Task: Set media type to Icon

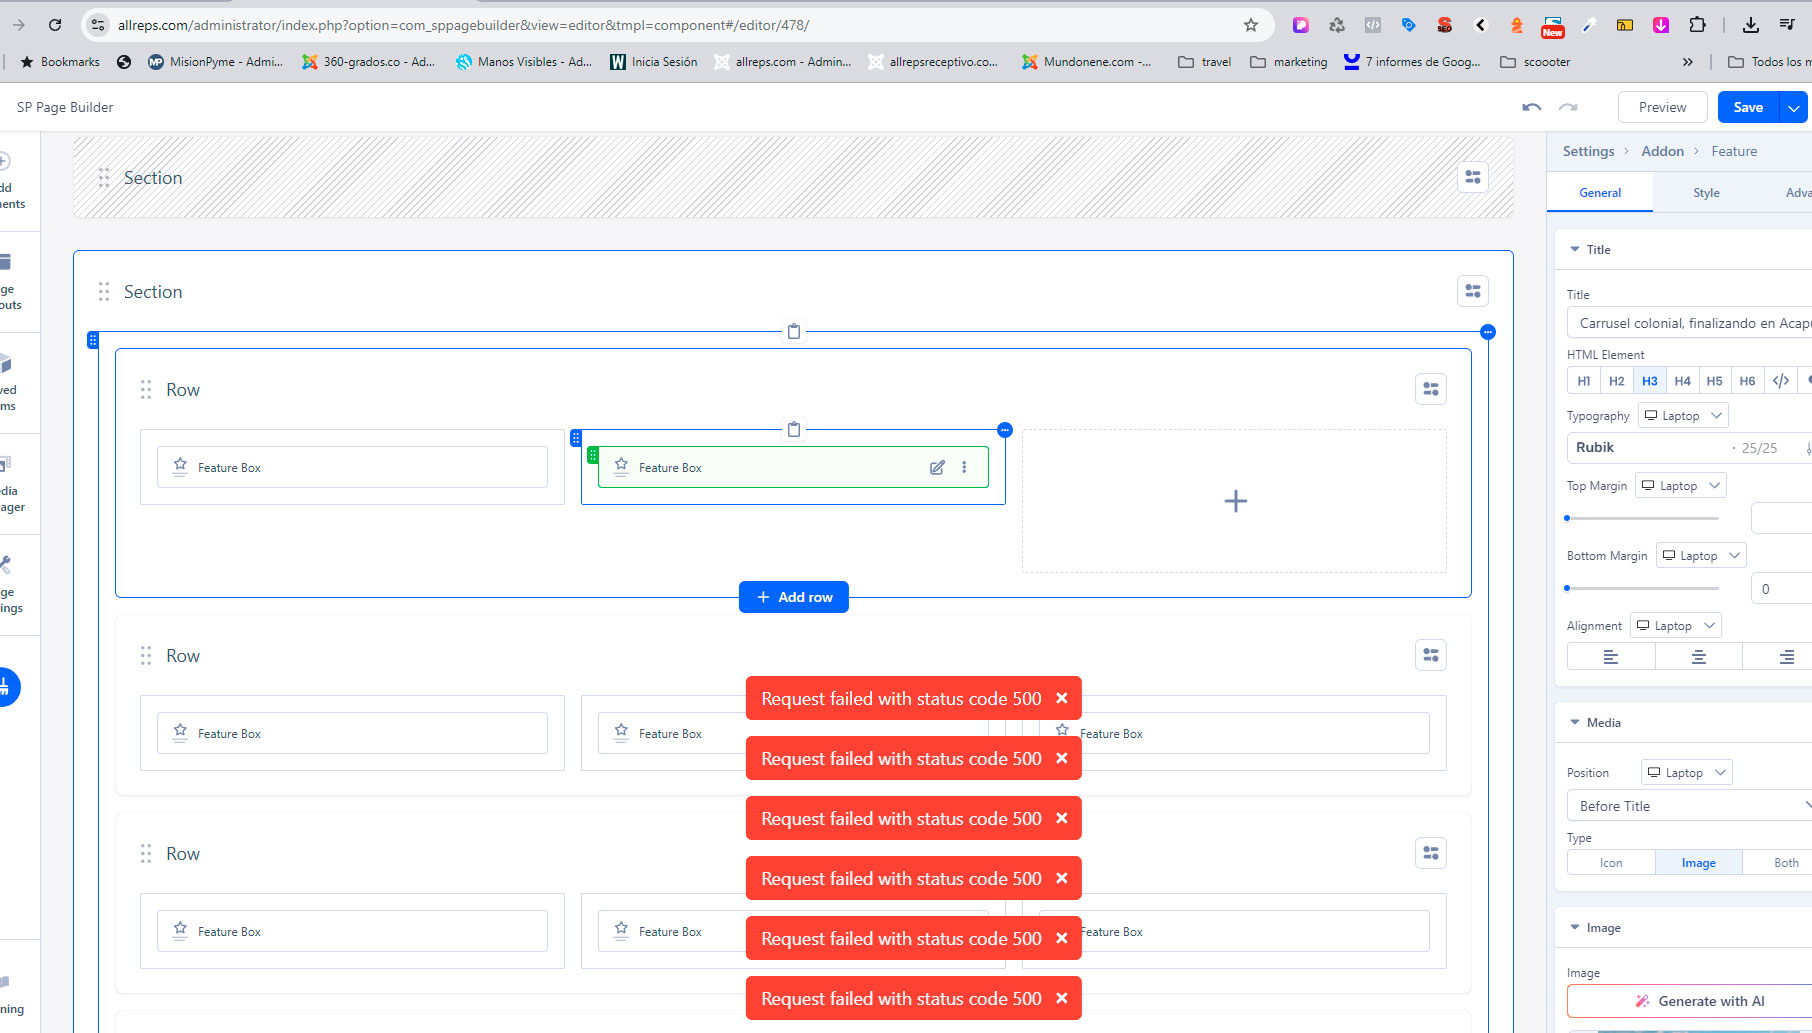Action: coord(1610,863)
